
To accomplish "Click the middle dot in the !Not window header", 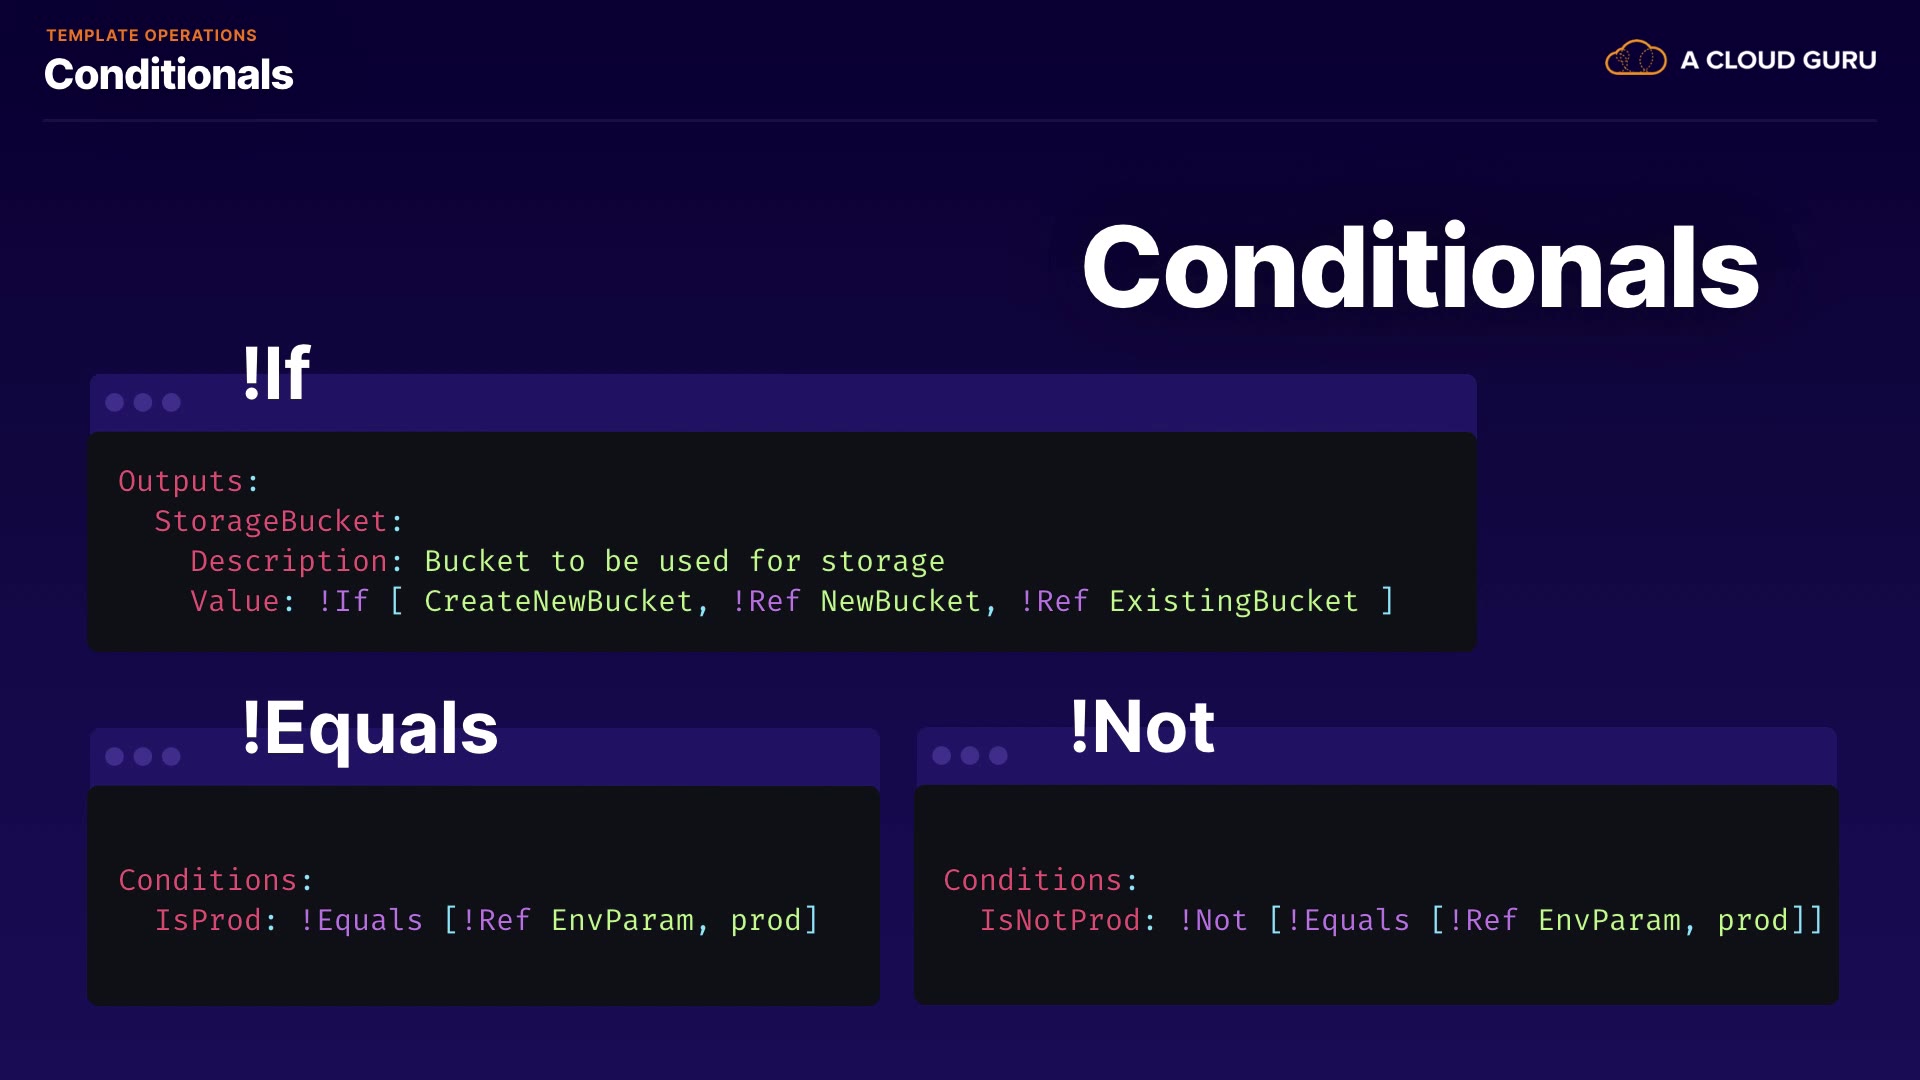I will click(970, 755).
